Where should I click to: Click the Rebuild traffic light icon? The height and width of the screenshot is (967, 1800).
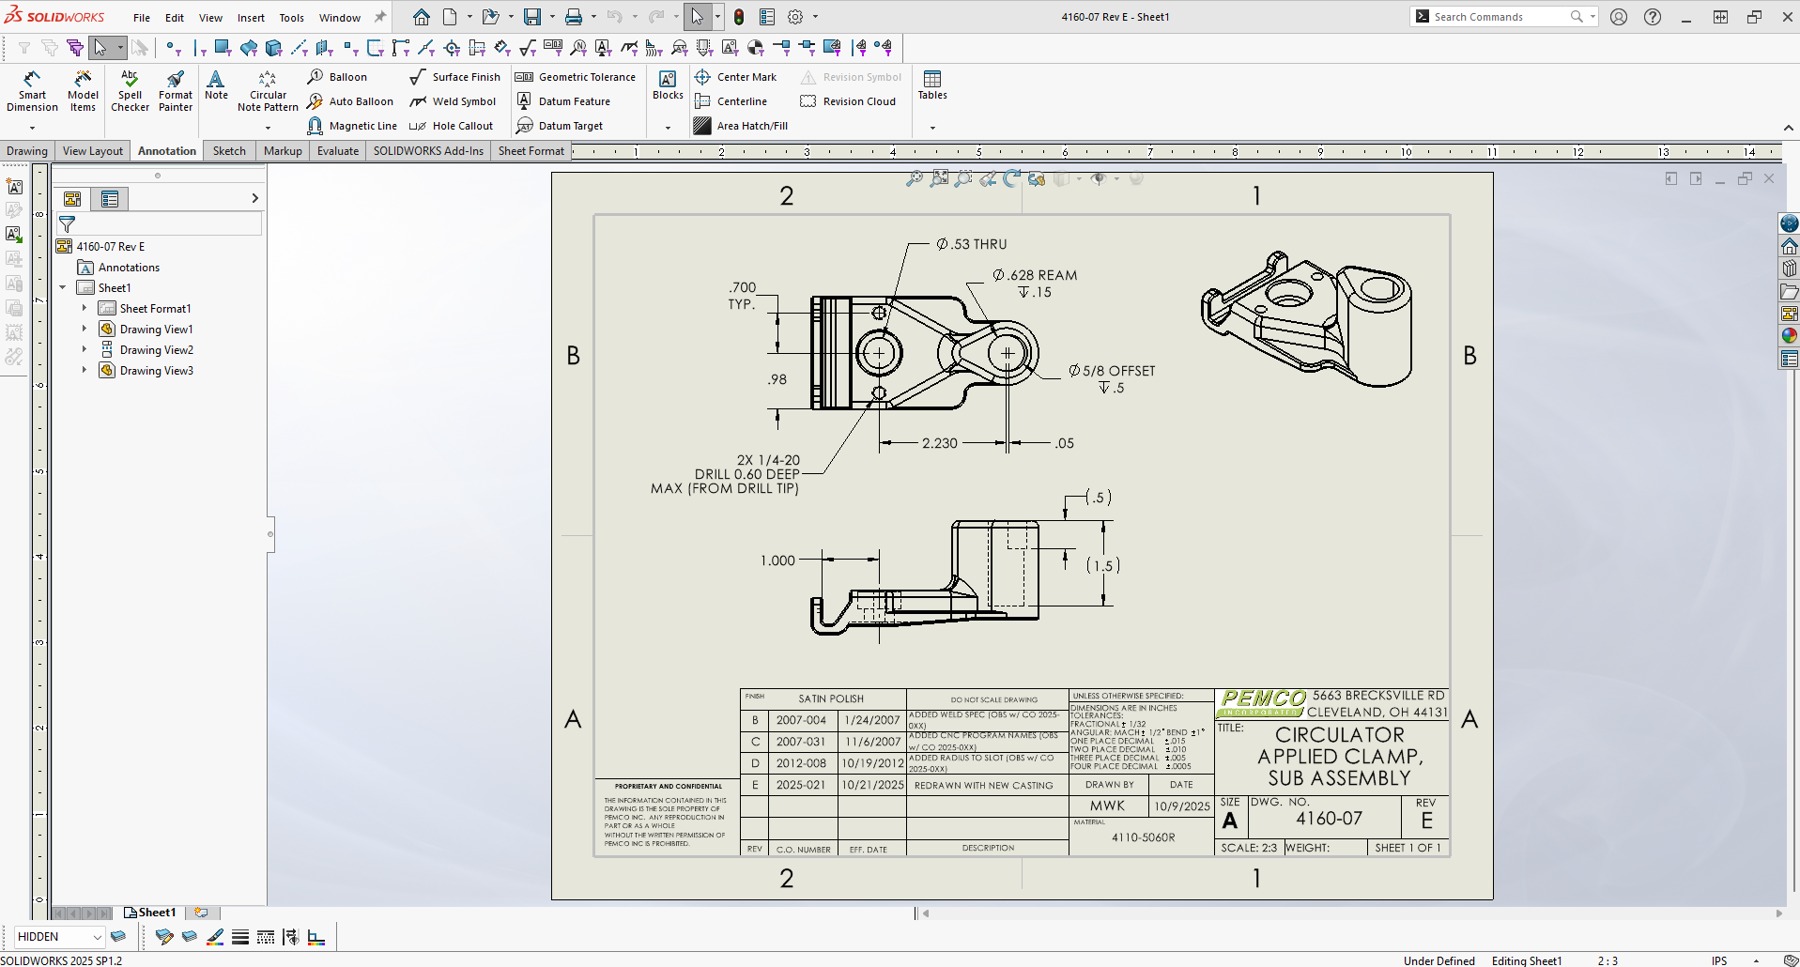[739, 17]
